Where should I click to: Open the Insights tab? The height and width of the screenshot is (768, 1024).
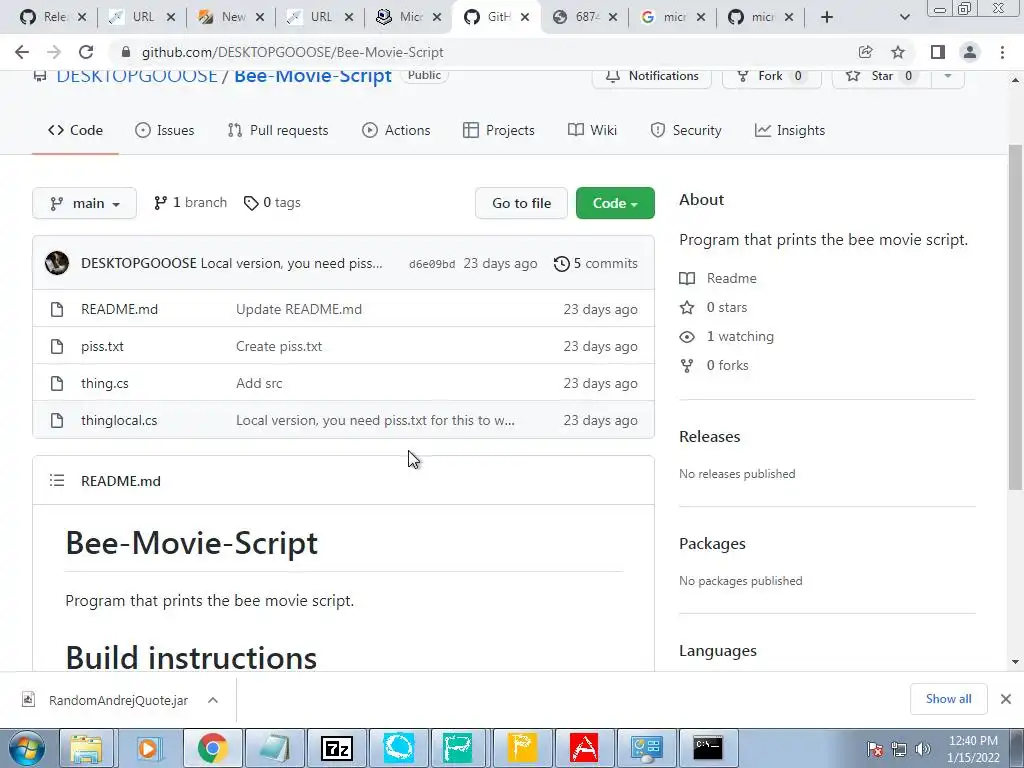point(790,130)
